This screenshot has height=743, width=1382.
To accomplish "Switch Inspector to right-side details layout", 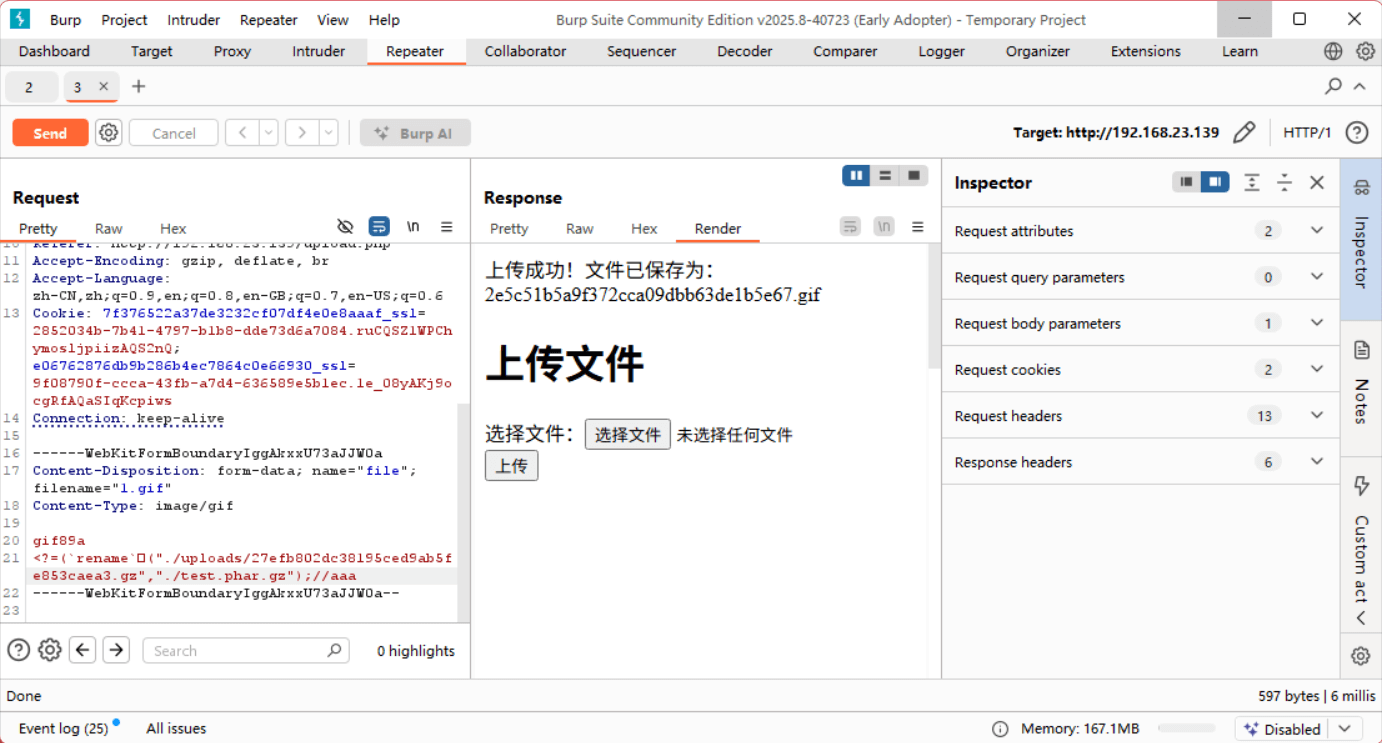I will click(1215, 182).
